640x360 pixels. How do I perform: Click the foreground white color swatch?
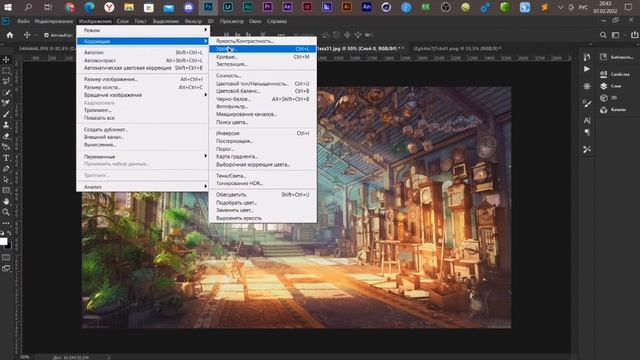(4, 241)
